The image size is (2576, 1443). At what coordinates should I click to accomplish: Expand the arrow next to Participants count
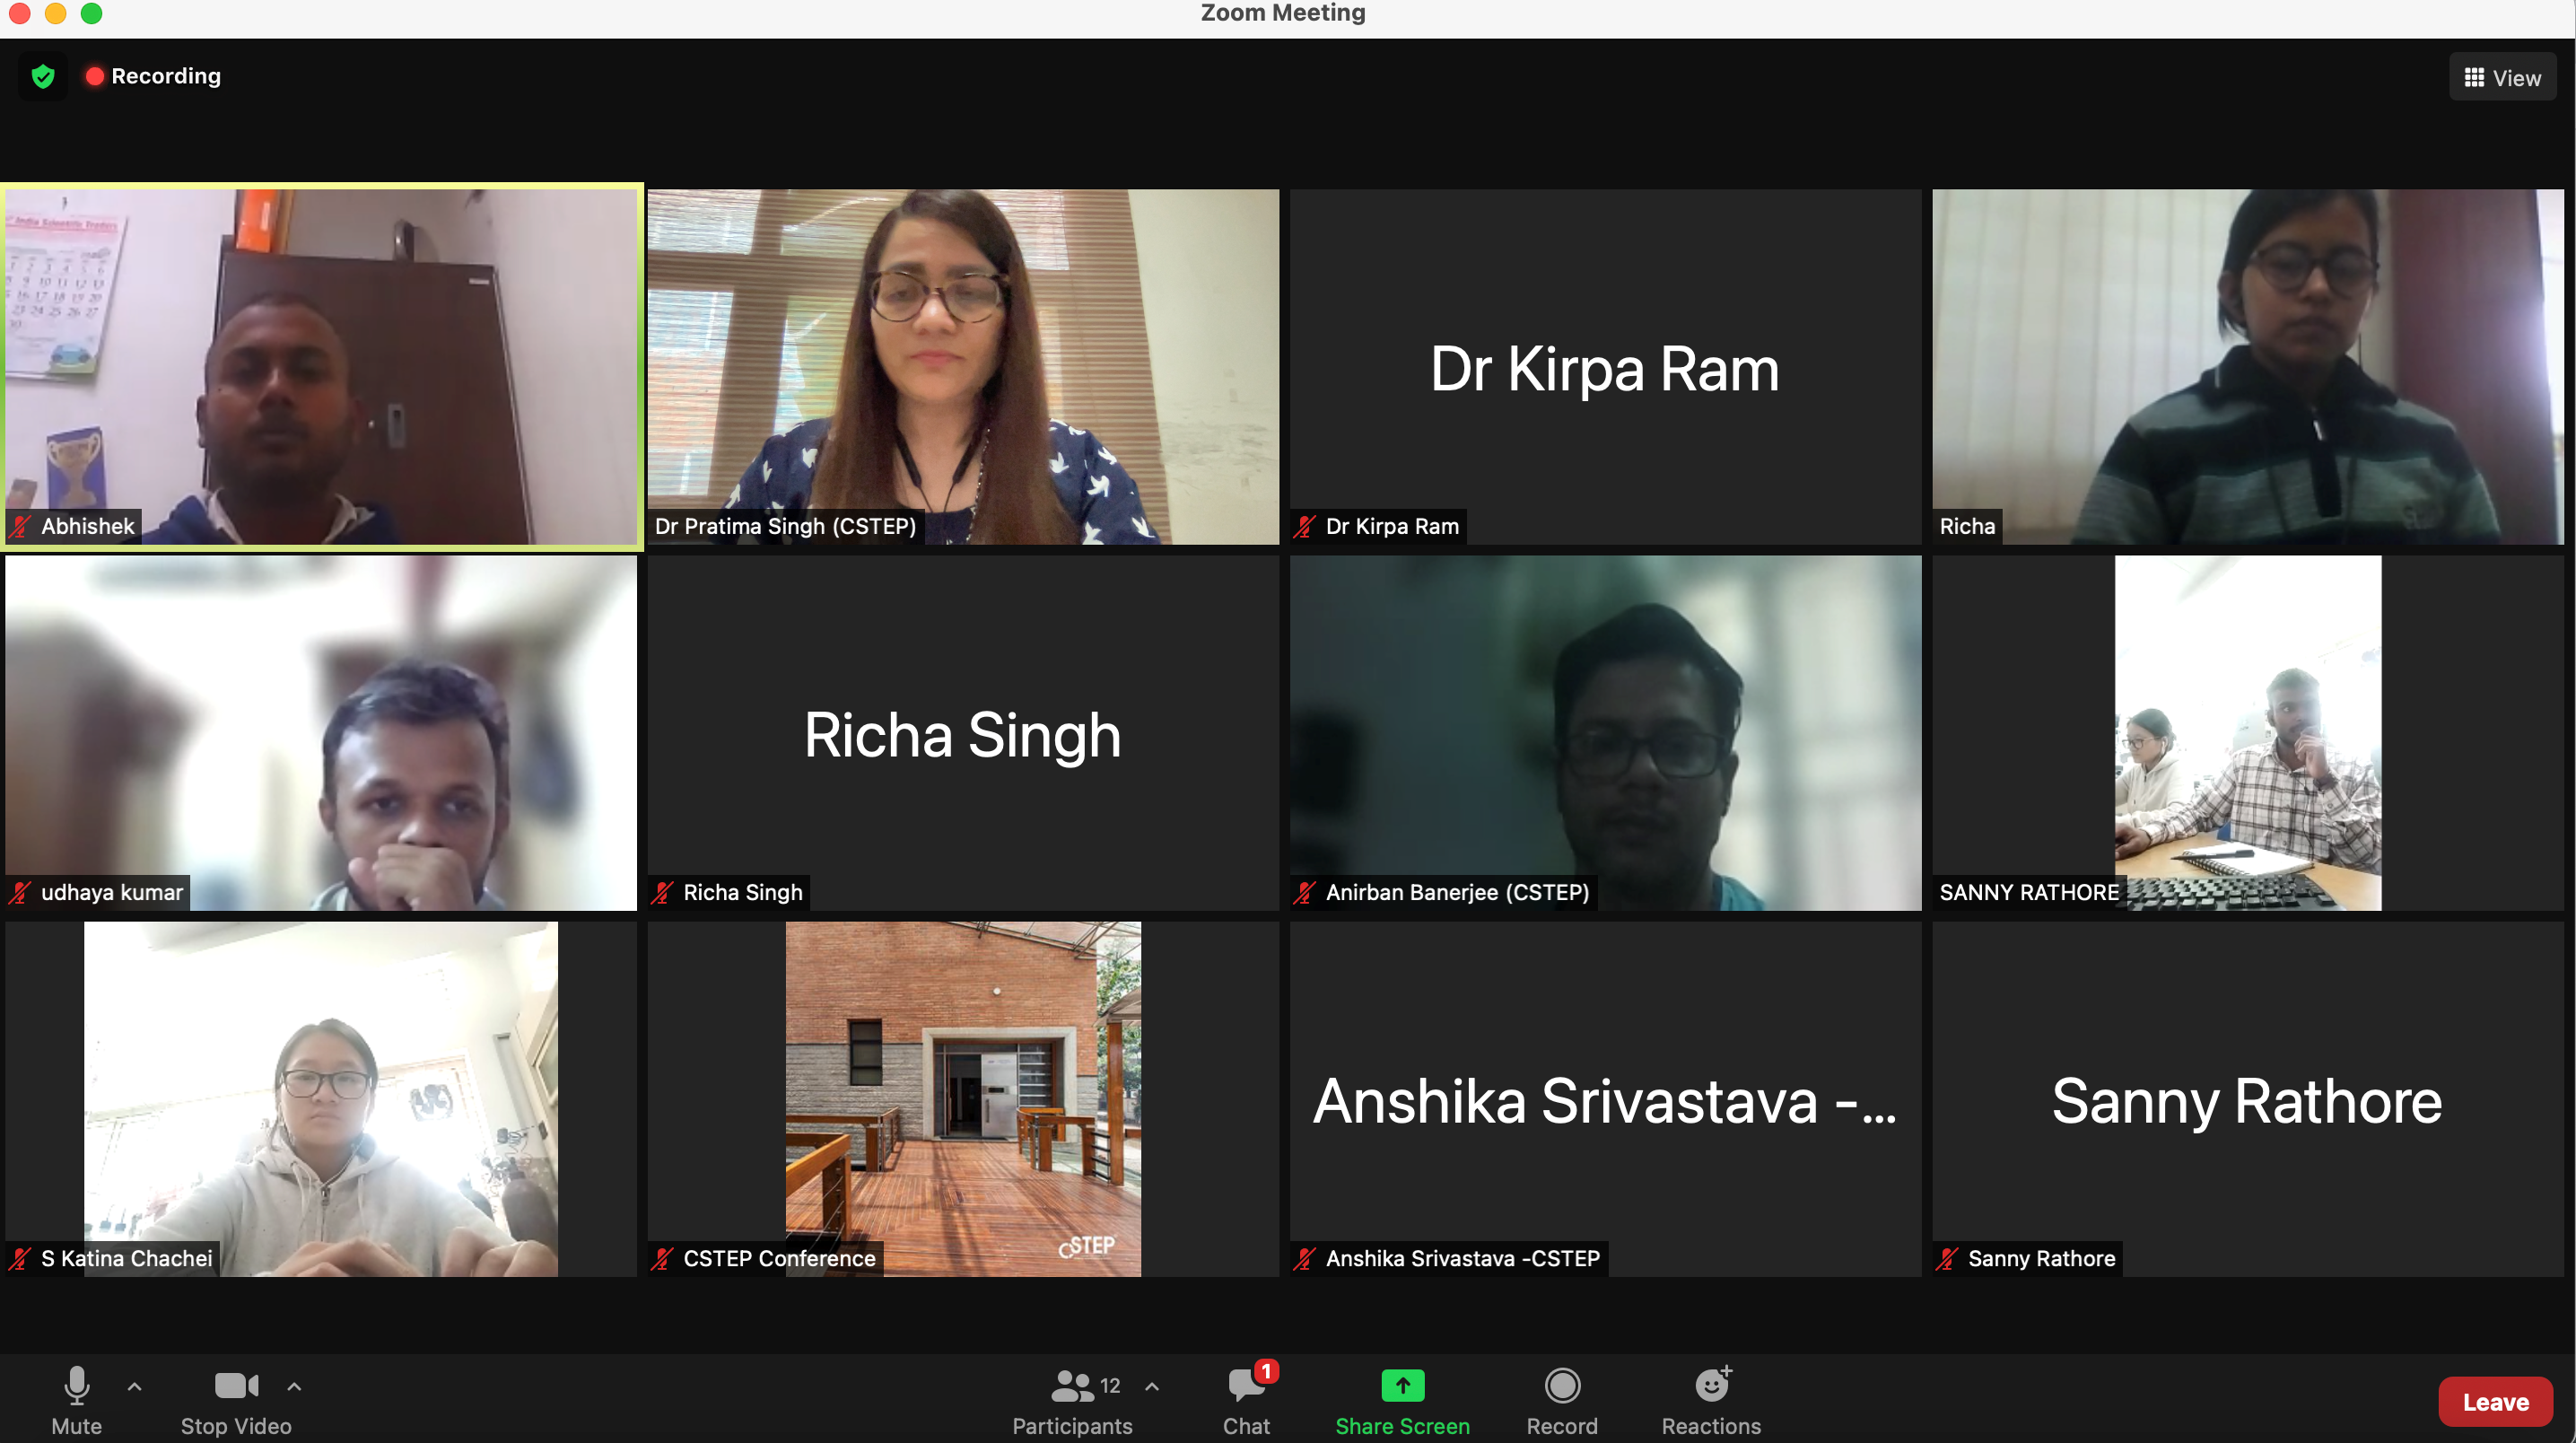1152,1386
